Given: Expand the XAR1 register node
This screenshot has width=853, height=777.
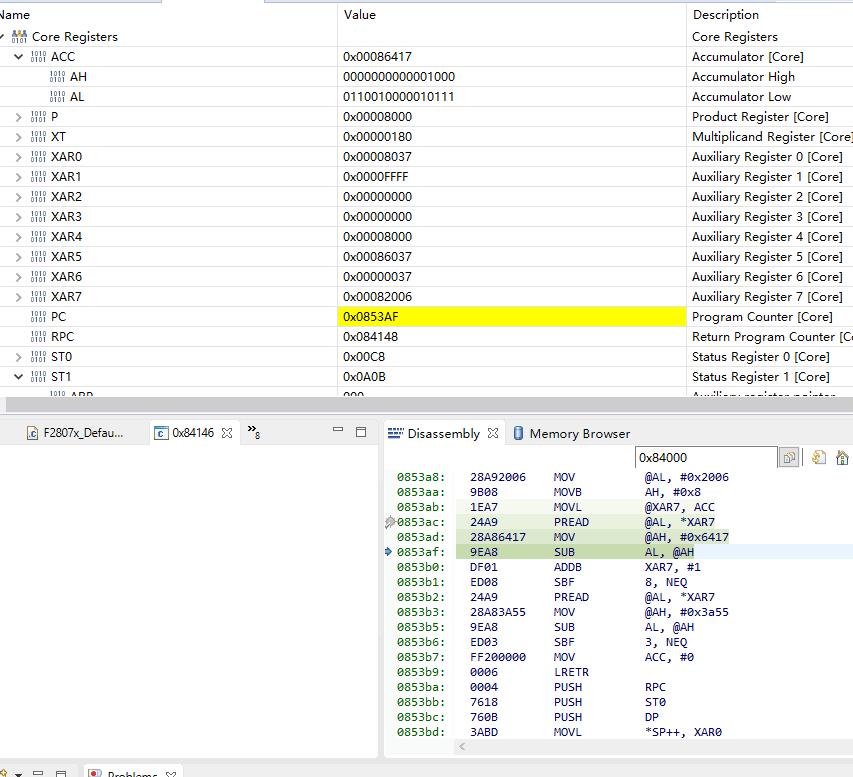Looking at the screenshot, I should click(x=18, y=177).
